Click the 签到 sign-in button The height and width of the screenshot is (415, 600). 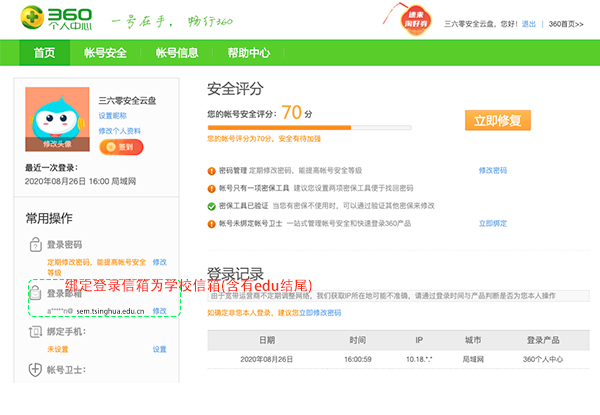coord(121,147)
